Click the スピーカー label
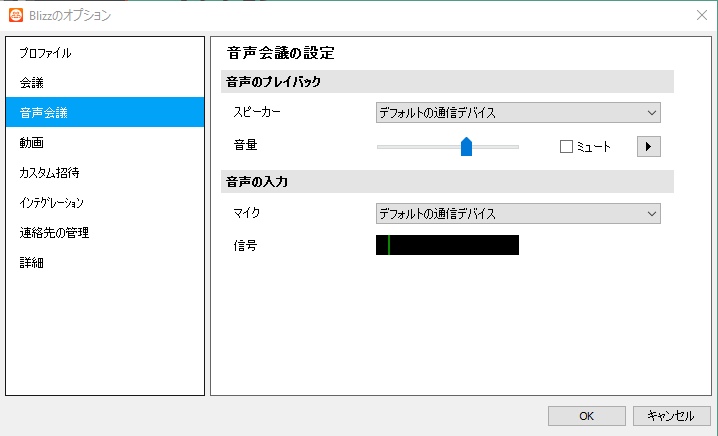This screenshot has width=718, height=436. coord(257,112)
